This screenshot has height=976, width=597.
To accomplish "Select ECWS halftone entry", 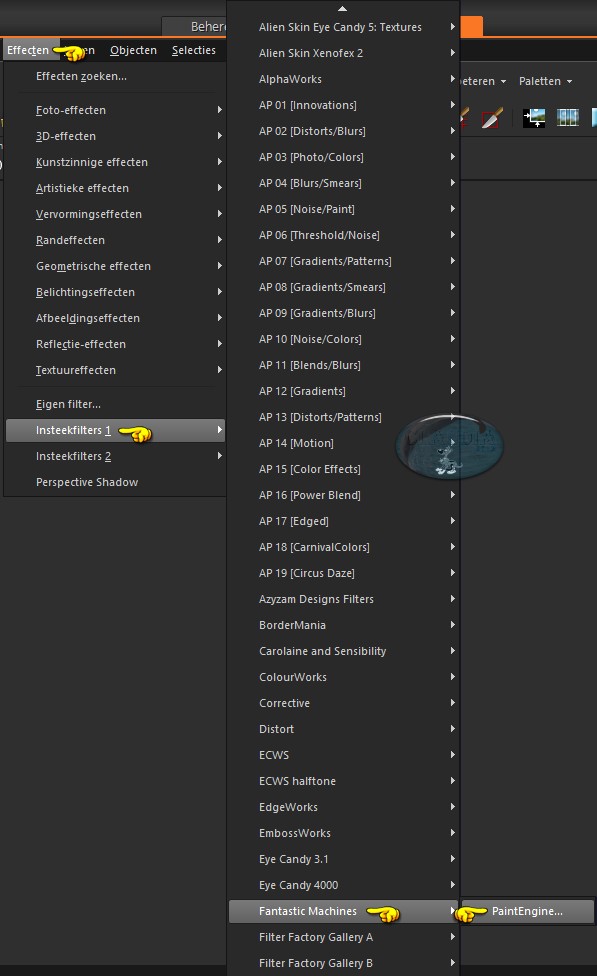I will click(344, 781).
